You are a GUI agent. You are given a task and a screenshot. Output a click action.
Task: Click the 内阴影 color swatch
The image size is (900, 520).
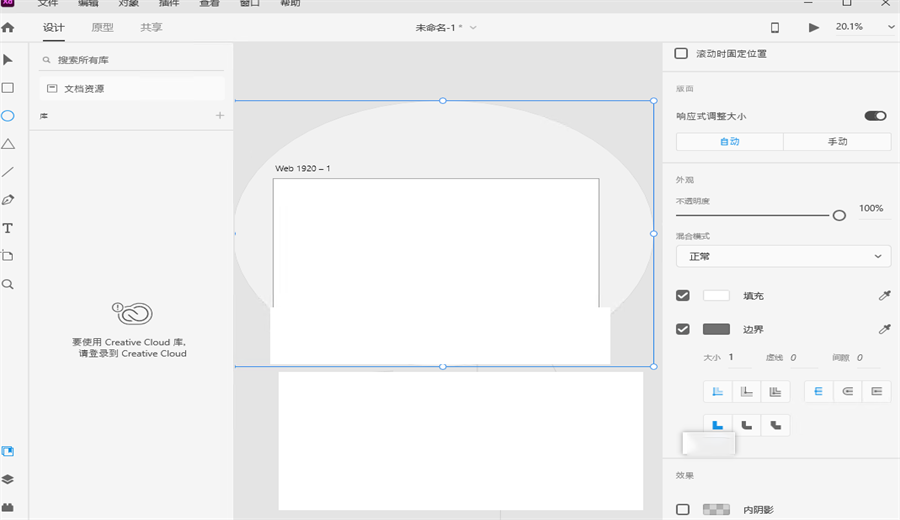716,509
